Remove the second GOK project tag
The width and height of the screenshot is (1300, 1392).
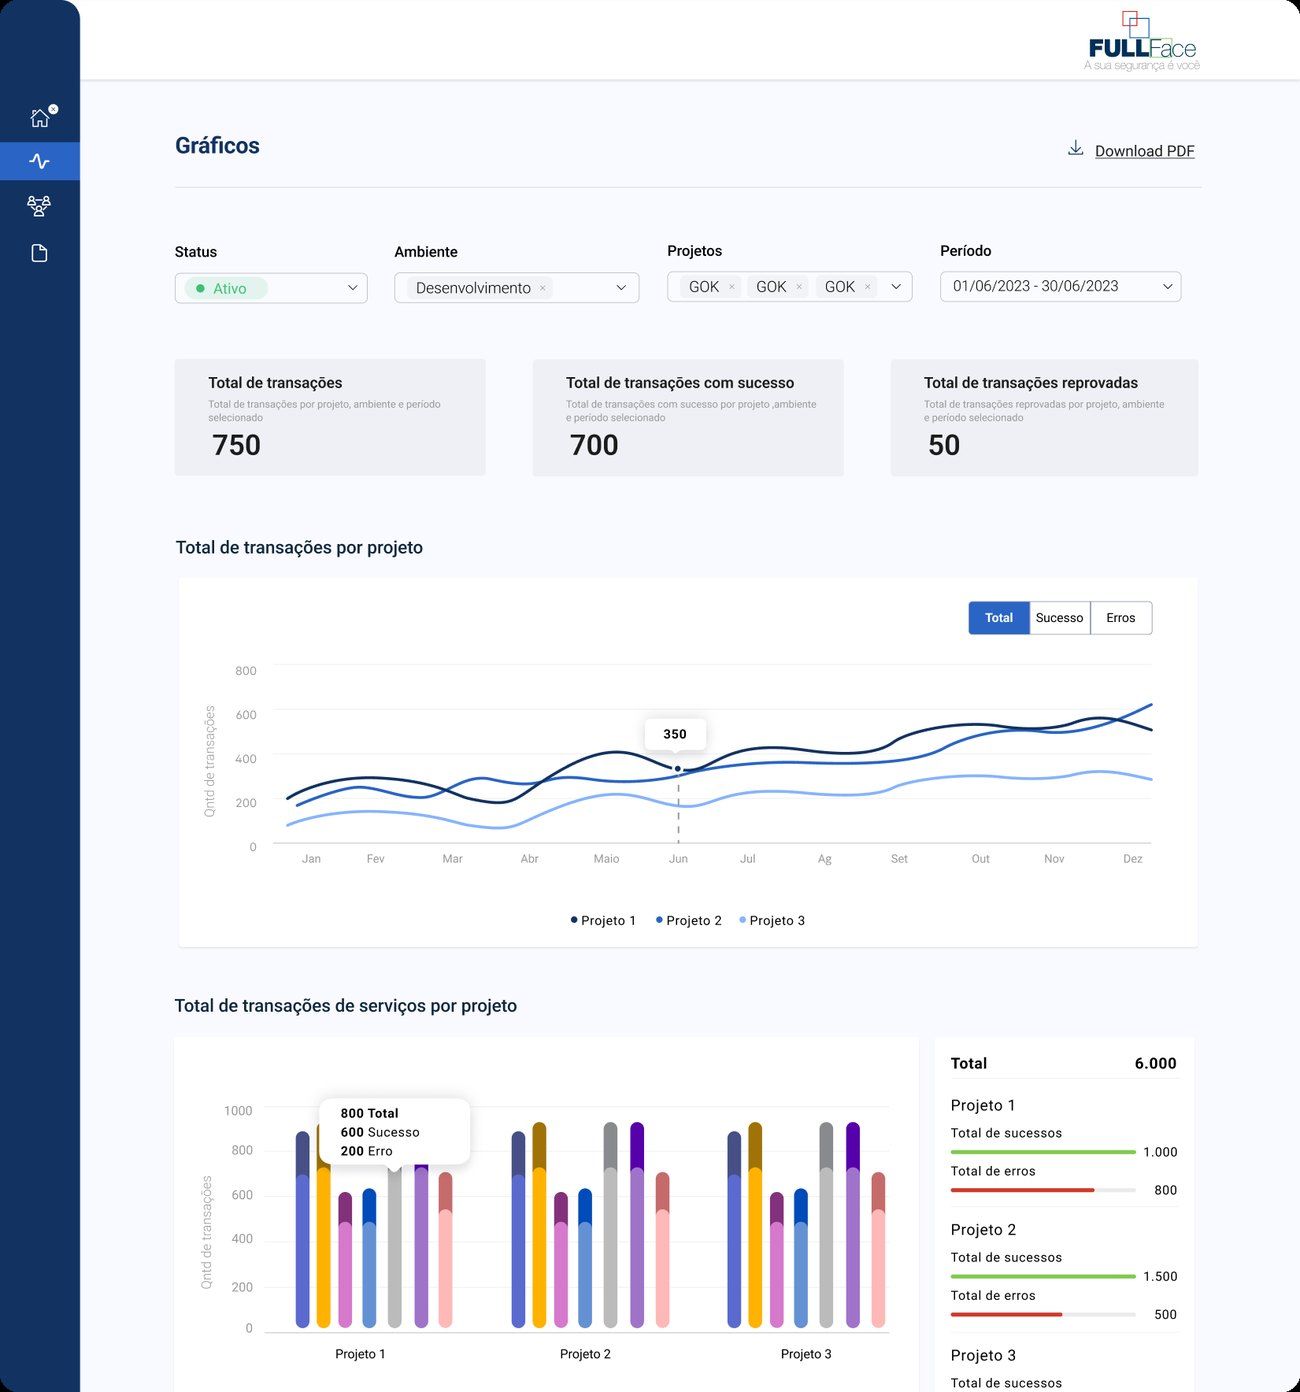coord(799,287)
